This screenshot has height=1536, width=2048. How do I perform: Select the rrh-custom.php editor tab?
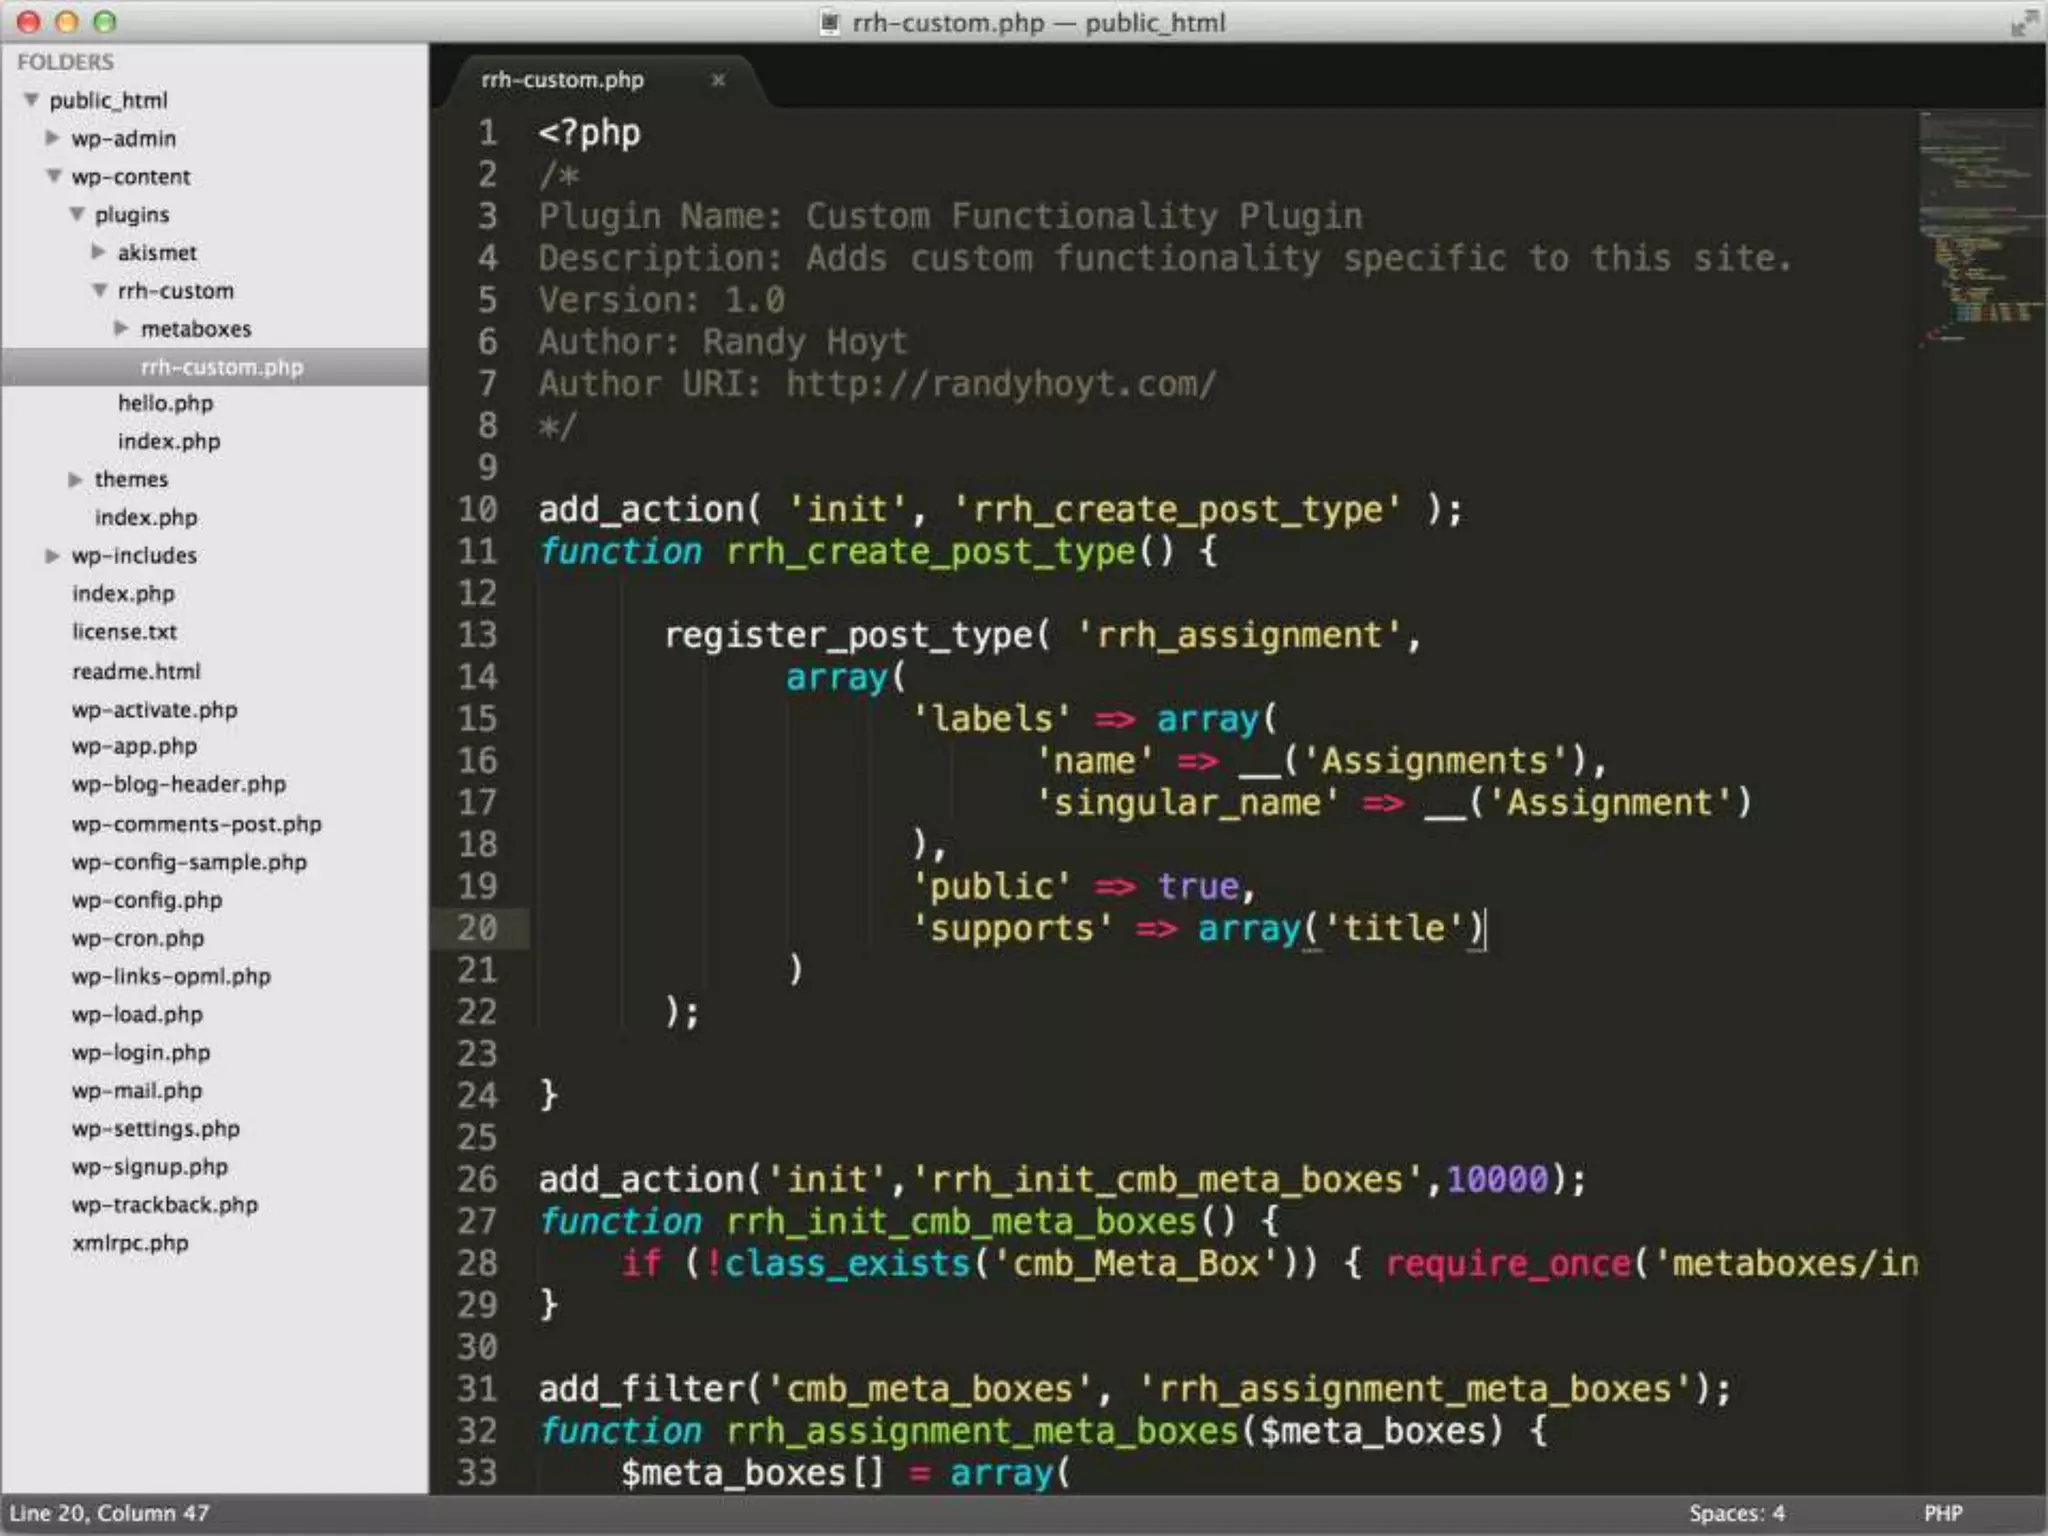562,80
